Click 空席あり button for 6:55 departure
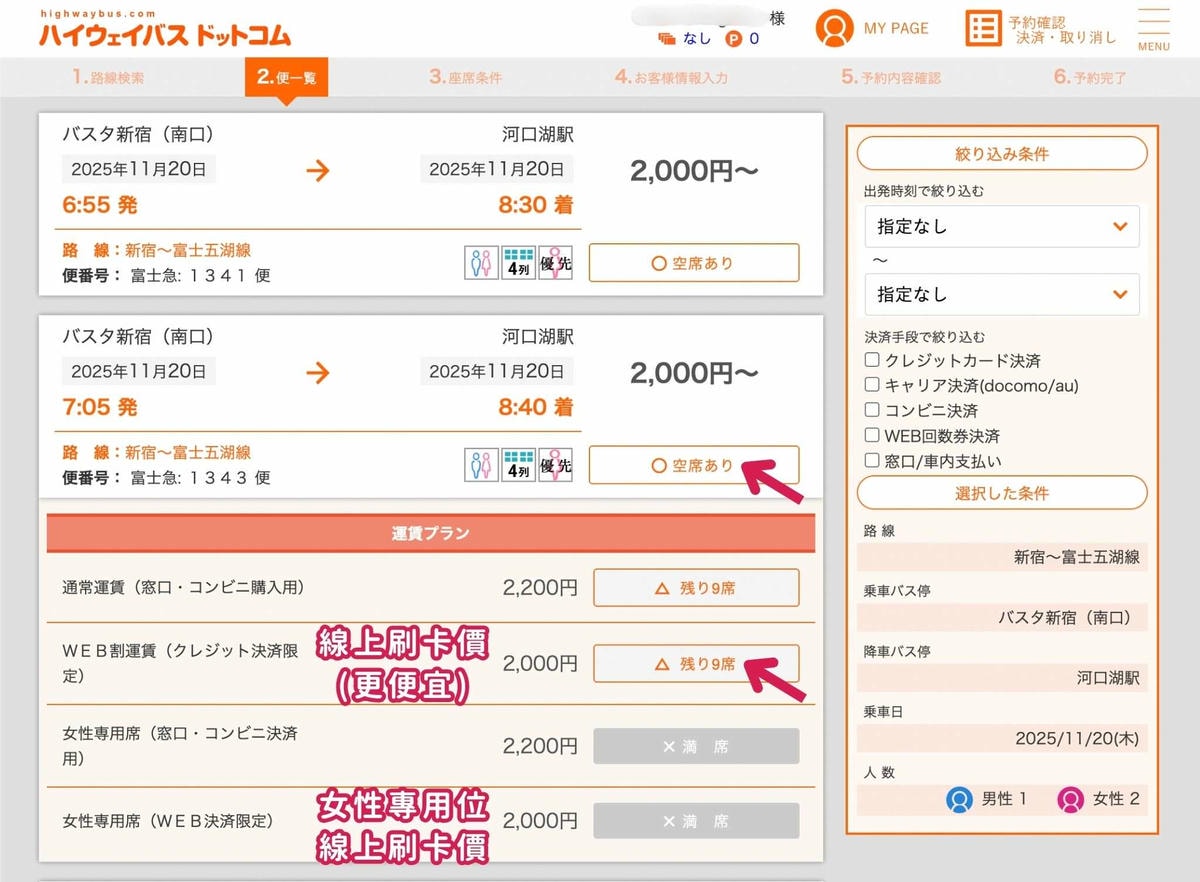Screen dimensions: 1200x882 point(694,263)
